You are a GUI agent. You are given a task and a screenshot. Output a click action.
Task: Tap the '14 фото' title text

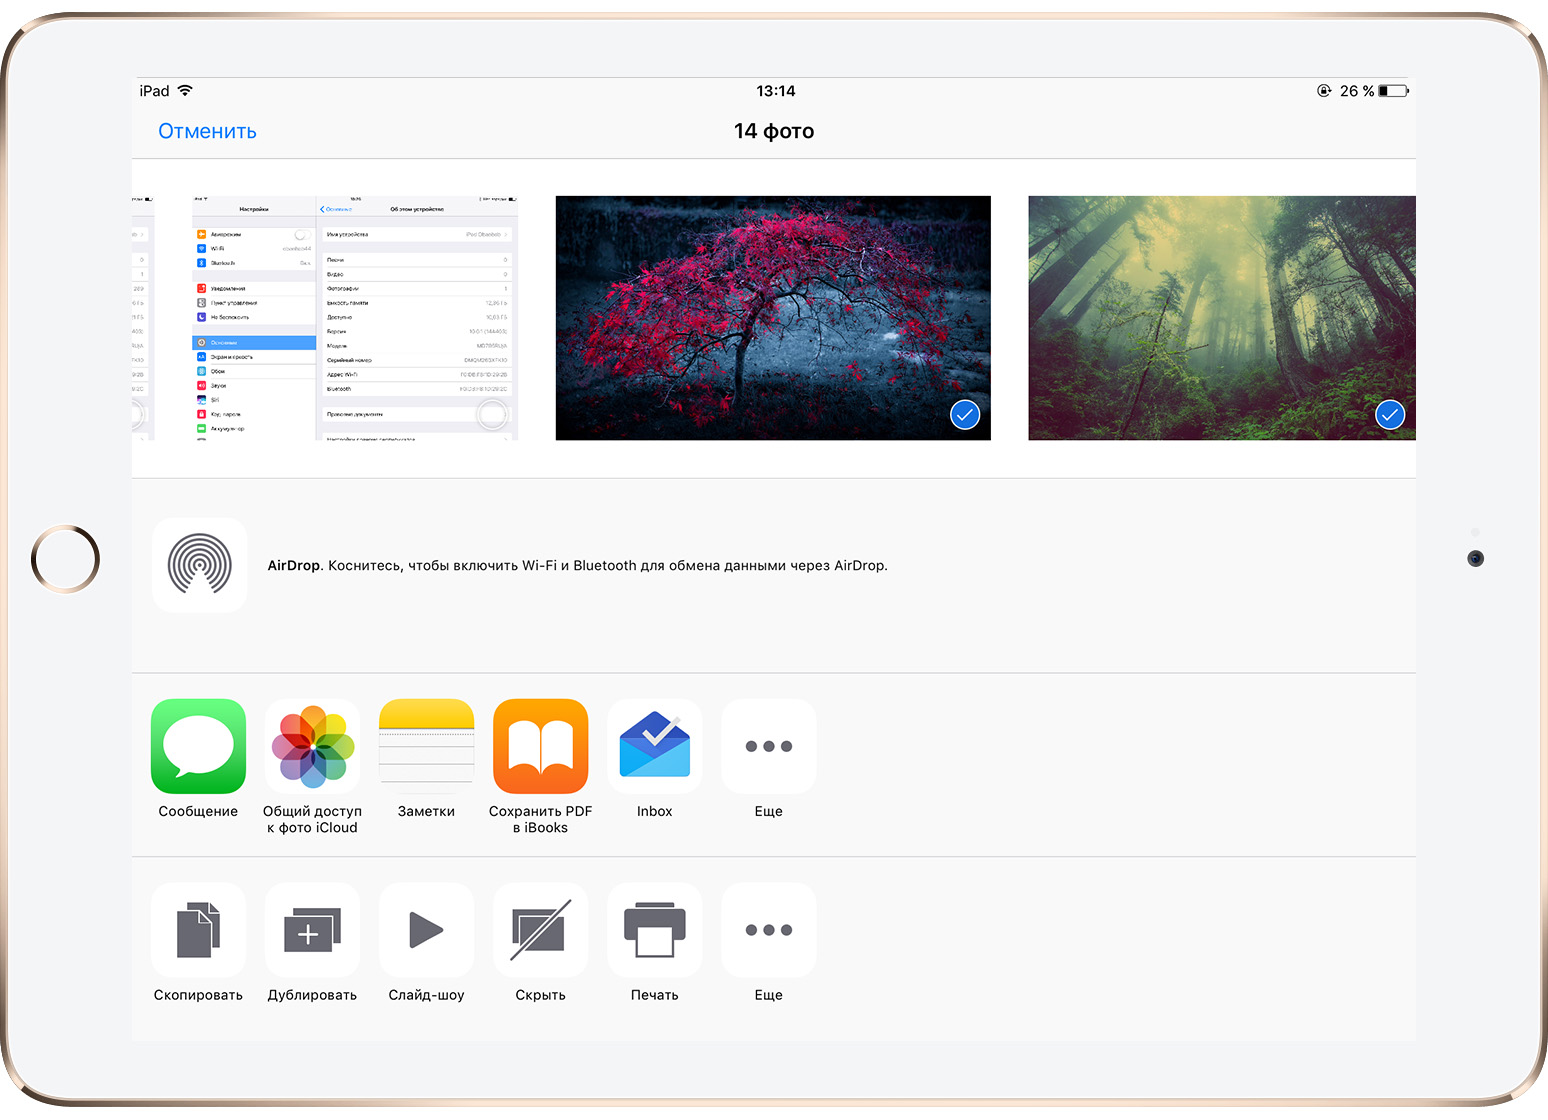pyautogui.click(x=774, y=131)
